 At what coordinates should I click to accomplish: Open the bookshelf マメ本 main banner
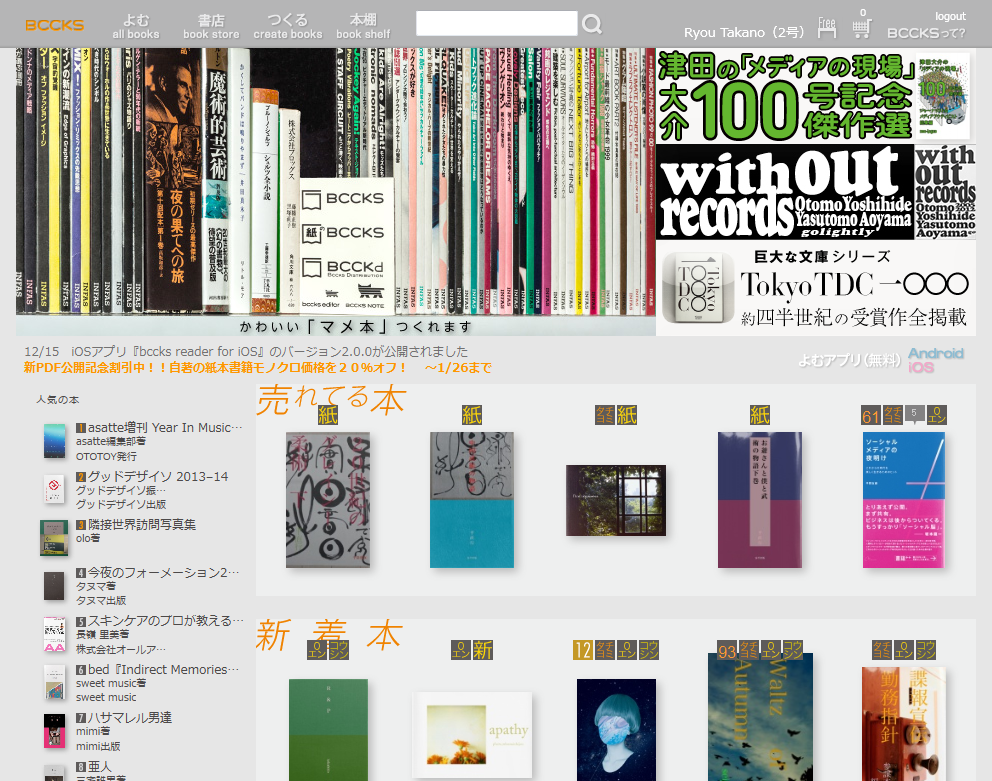(336, 192)
